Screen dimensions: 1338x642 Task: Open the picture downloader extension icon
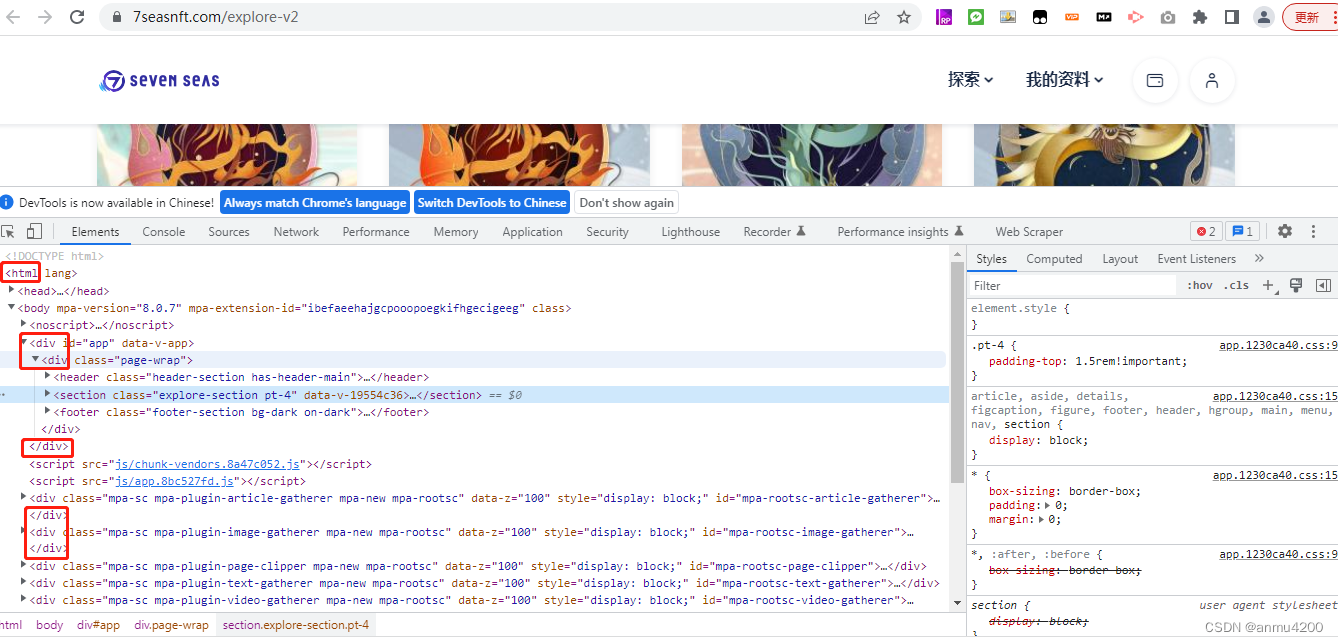click(1008, 17)
